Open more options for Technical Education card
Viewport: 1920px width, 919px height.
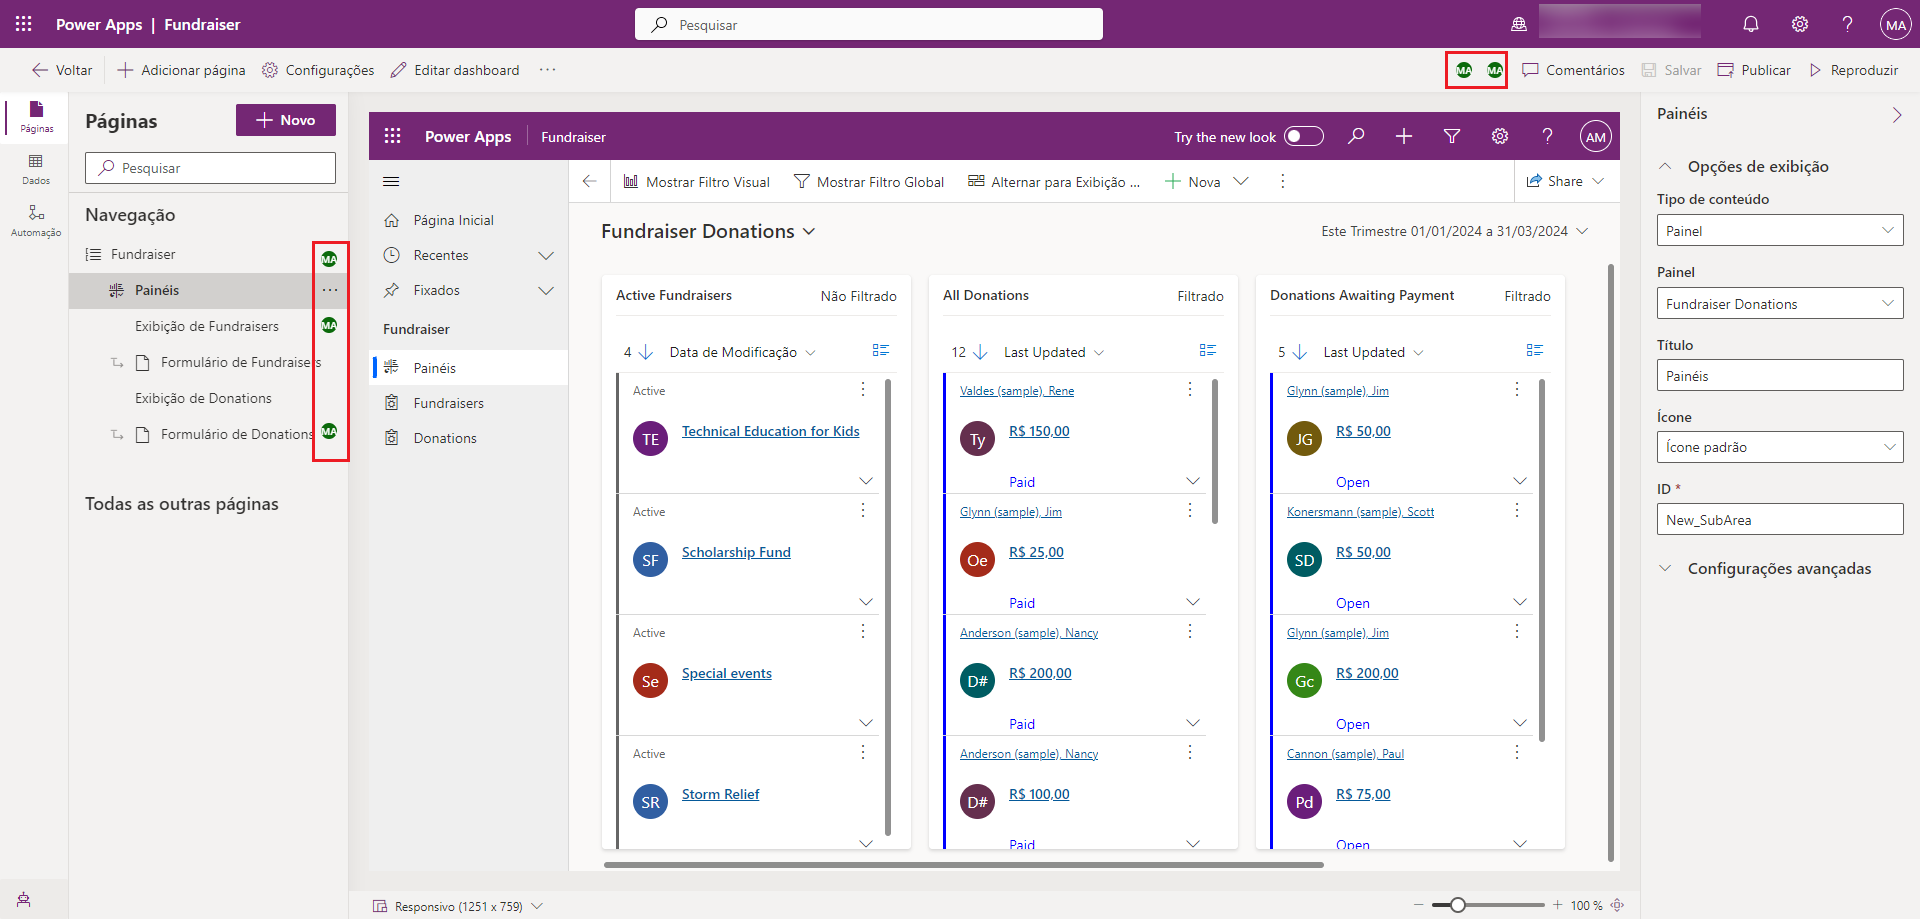(x=863, y=389)
